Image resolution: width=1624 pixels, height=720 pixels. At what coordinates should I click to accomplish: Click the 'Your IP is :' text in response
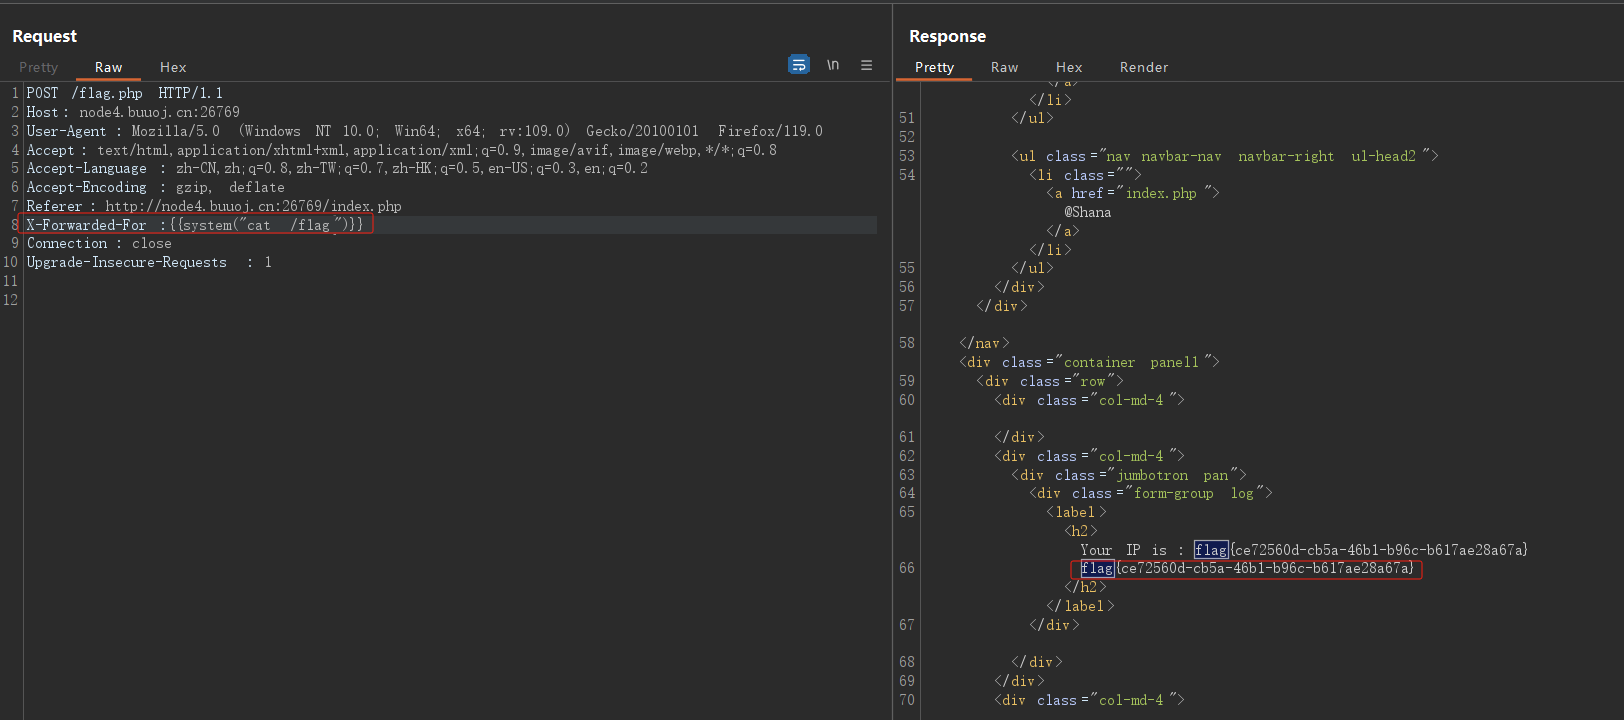1132,550
